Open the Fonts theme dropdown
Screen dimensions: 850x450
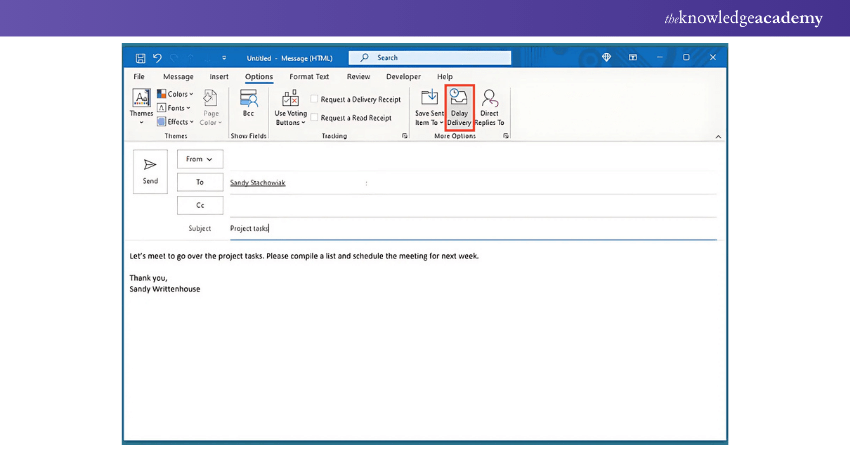pos(174,108)
